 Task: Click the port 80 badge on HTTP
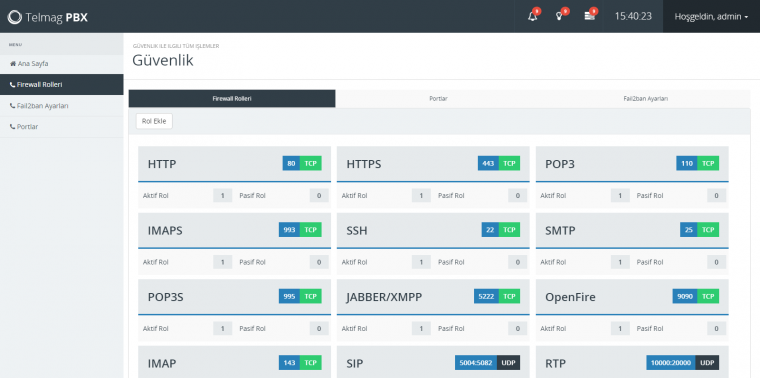click(x=291, y=163)
